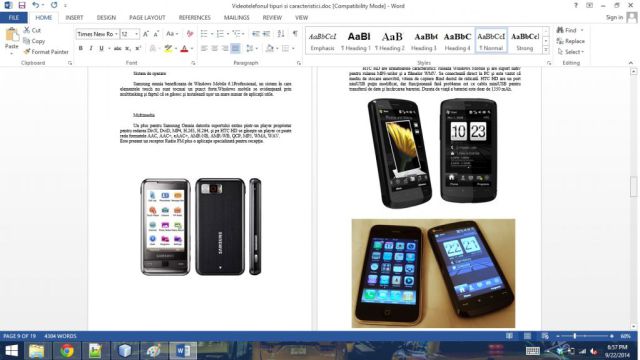The width and height of the screenshot is (640, 360).
Task: Switch to DESIGN tab
Action: pos(106,18)
